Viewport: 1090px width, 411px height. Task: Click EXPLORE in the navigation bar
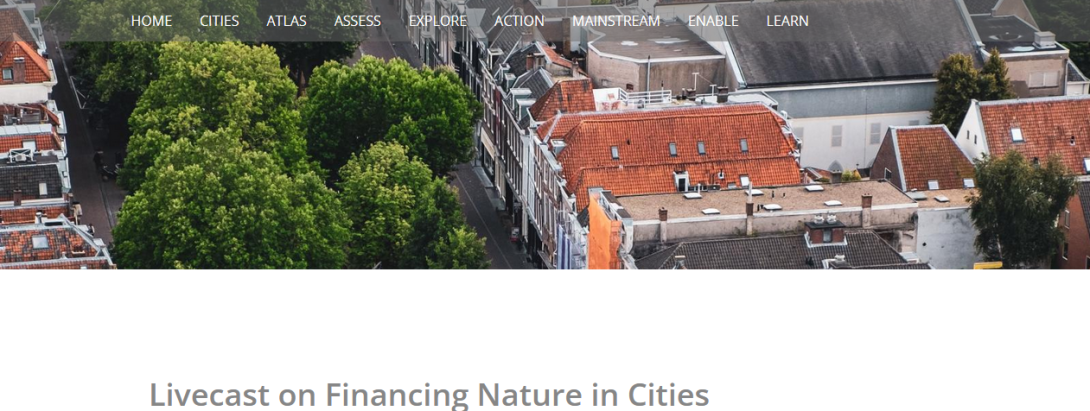click(x=437, y=21)
